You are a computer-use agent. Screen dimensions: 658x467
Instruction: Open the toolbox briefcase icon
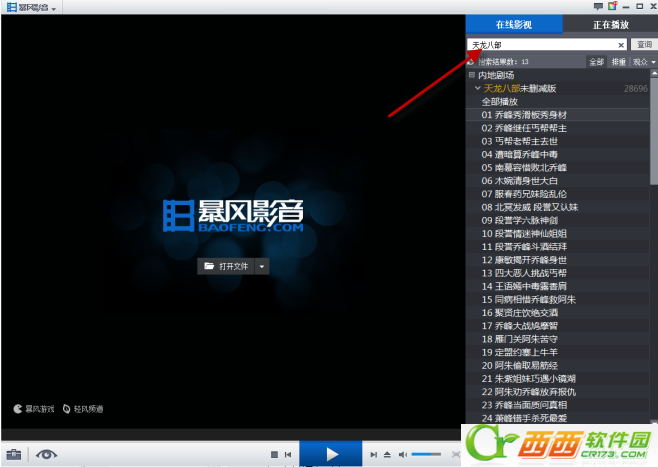13,454
